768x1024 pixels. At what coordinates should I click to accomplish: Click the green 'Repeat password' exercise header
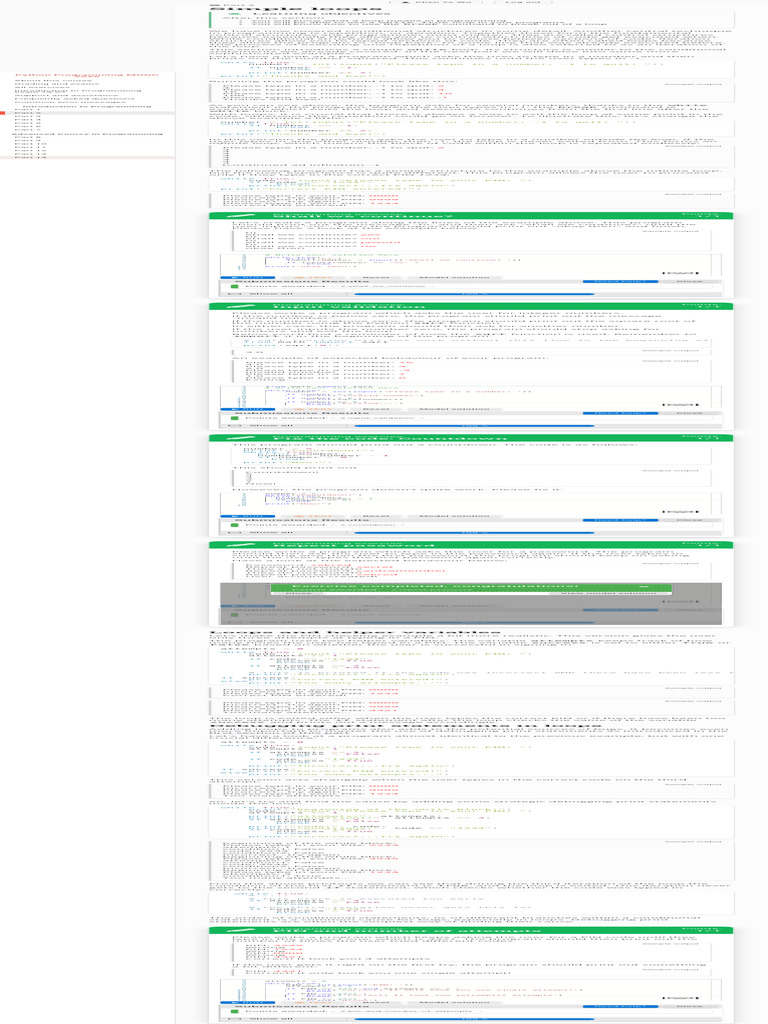point(471,545)
